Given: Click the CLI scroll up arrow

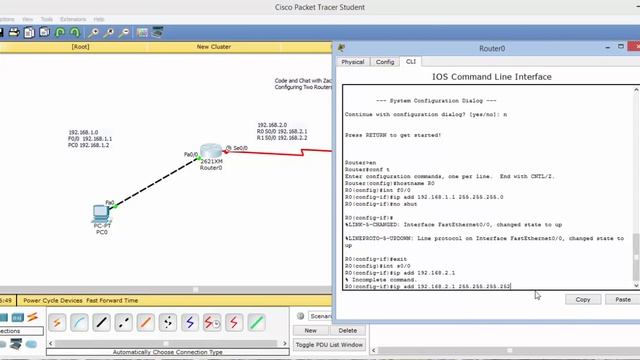Looking at the screenshot, I should (x=636, y=89).
